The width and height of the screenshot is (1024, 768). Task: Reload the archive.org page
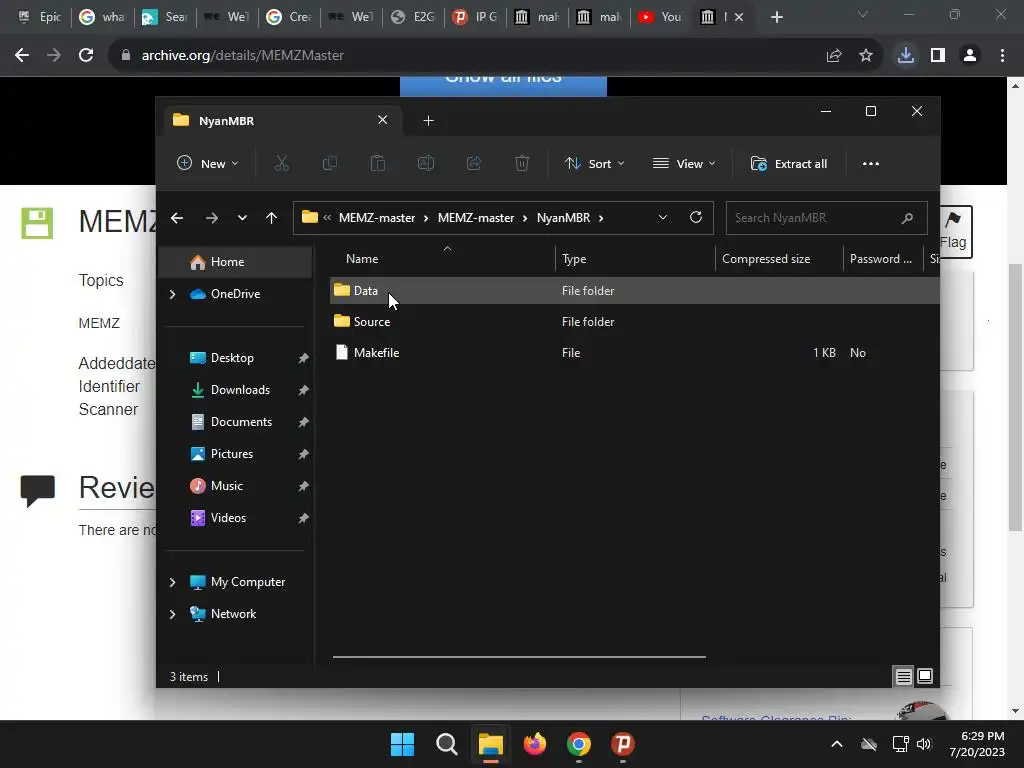coord(86,56)
